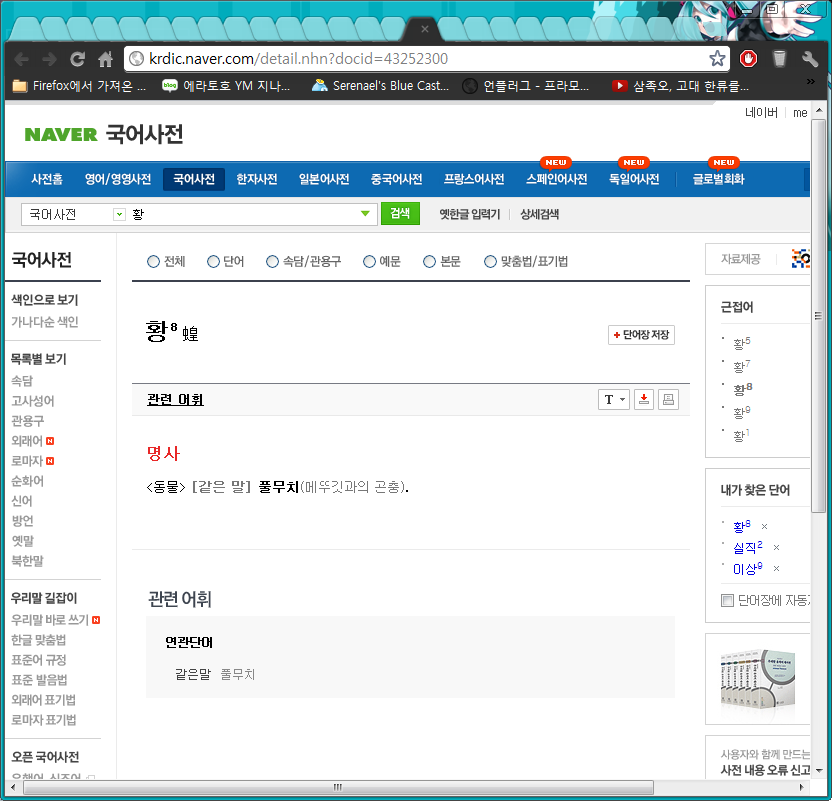Viewport: 832px width, 801px height.
Task: Open the Firefox imported bookmarks folder
Action: pos(79,85)
